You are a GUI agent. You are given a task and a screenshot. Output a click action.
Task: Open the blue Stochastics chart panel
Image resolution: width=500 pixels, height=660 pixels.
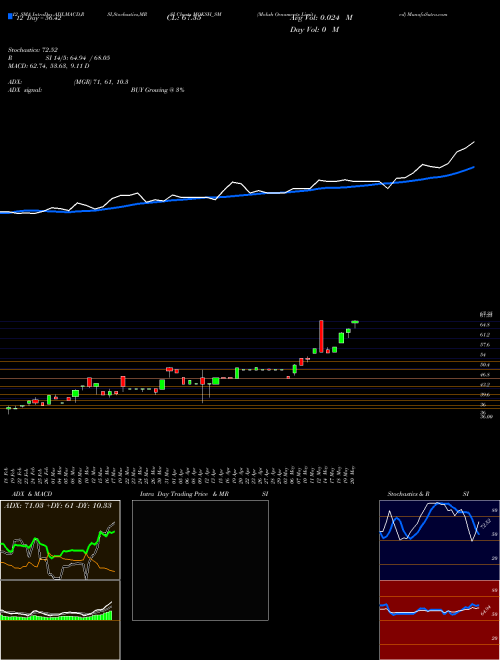pos(439,540)
